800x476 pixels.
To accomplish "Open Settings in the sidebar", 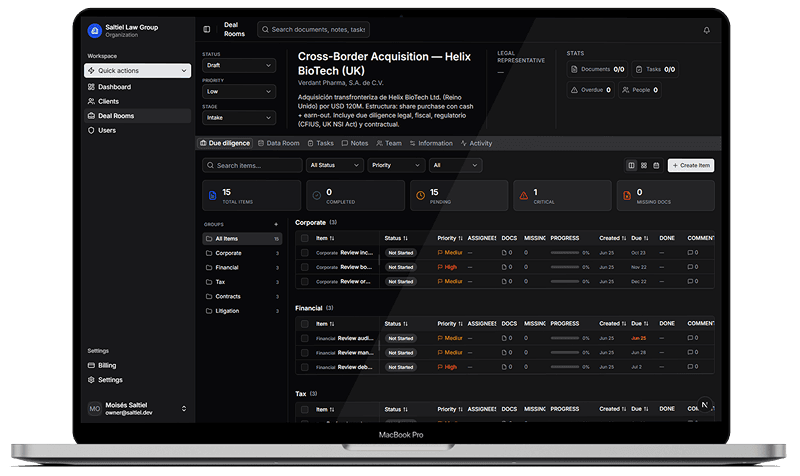I will (x=137, y=380).
